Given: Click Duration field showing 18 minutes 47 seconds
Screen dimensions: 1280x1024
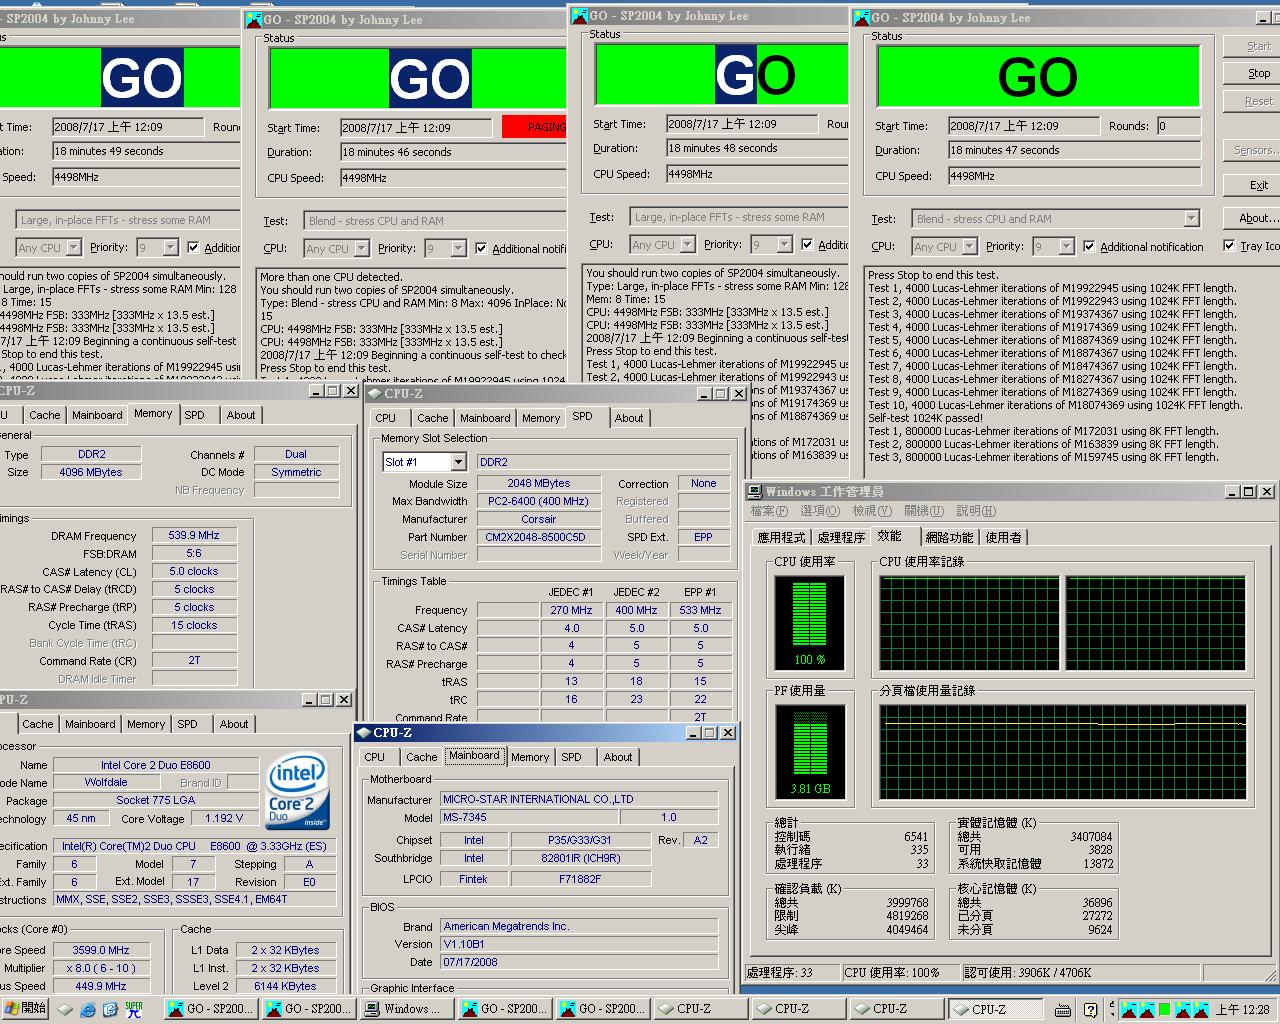Looking at the screenshot, I should click(x=1074, y=150).
